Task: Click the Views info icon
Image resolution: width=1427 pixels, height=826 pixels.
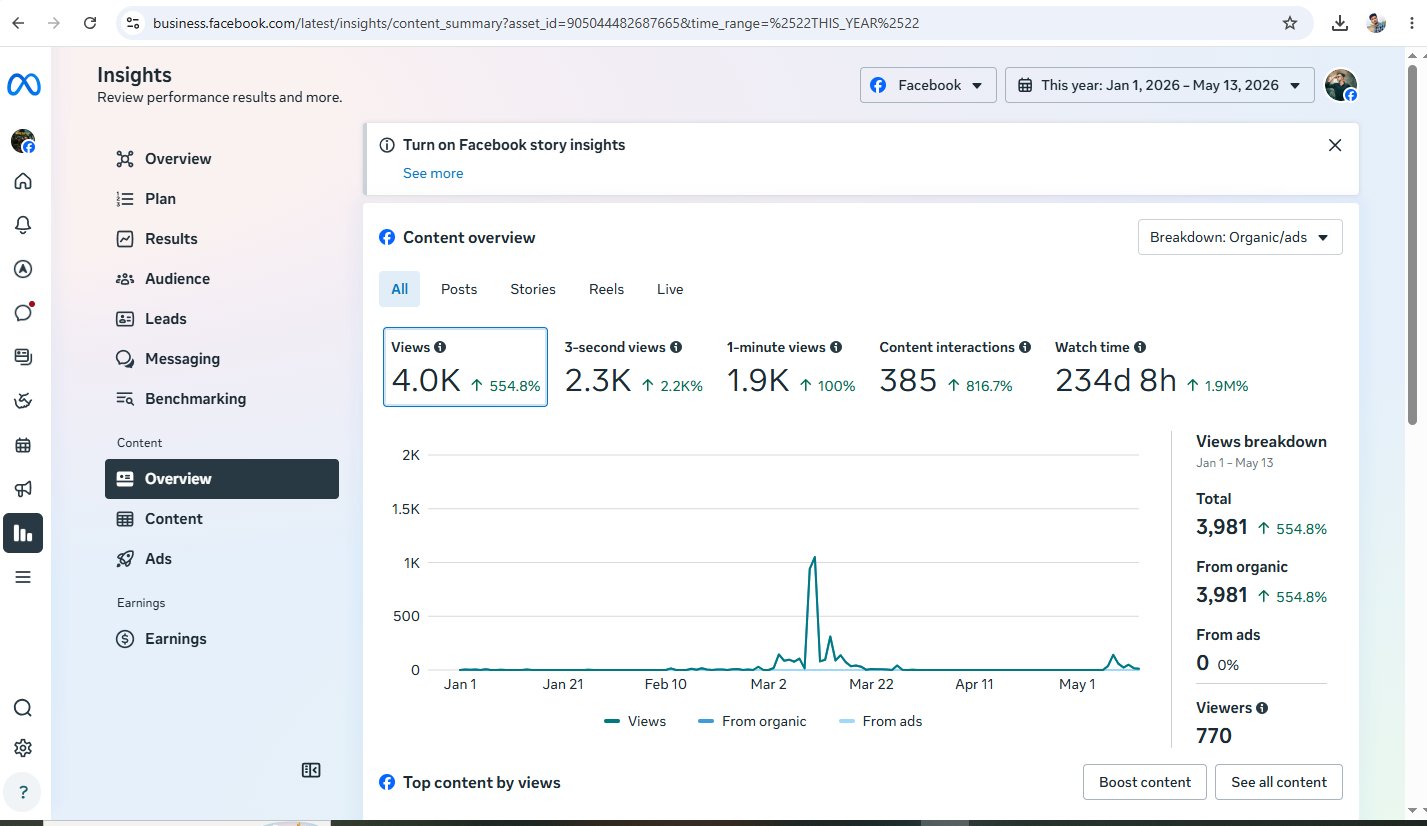Action: (x=440, y=347)
